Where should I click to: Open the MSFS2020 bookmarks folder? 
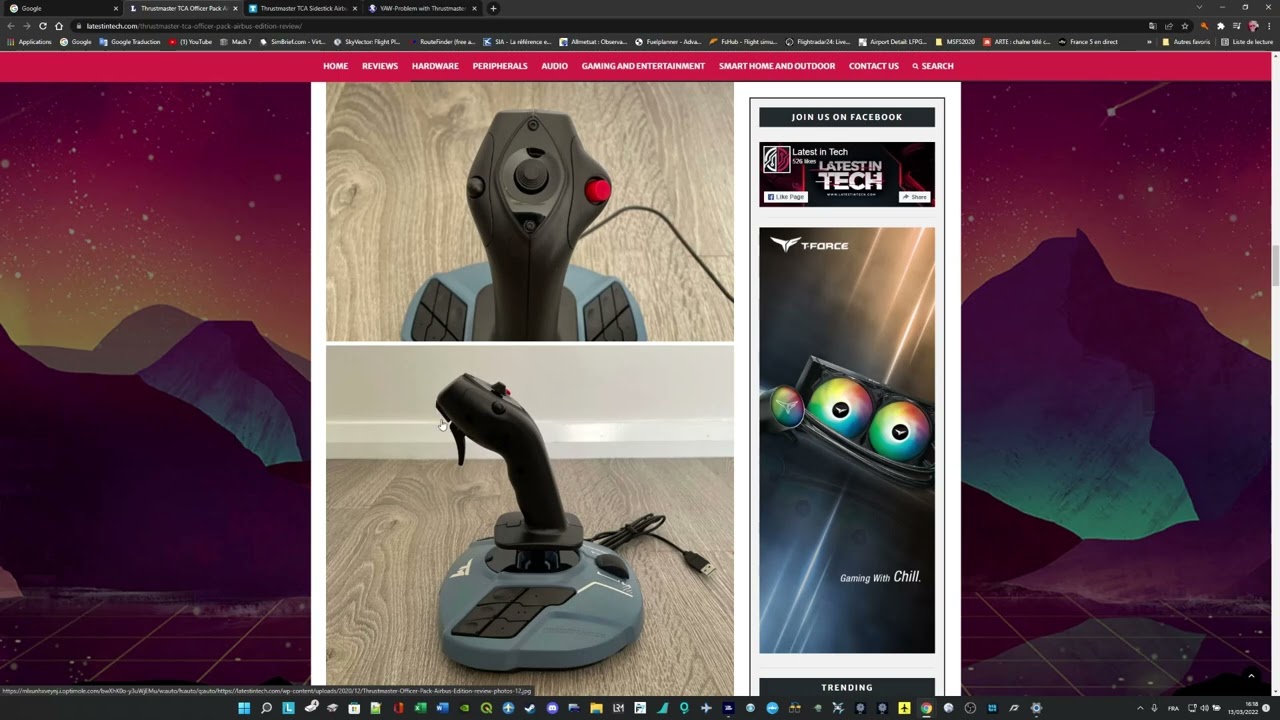click(x=955, y=42)
